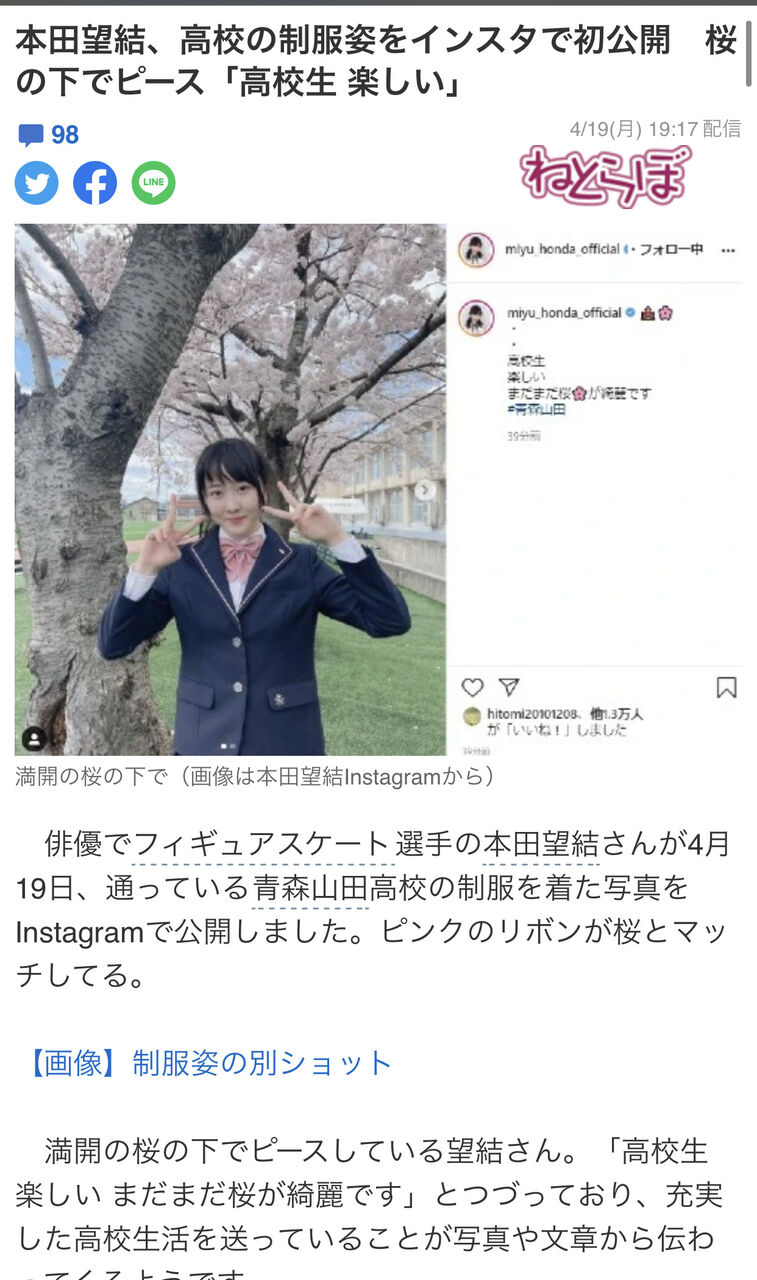The image size is (757, 1280).
Task: Tap the フォロー中 following toggle text
Action: [670, 249]
